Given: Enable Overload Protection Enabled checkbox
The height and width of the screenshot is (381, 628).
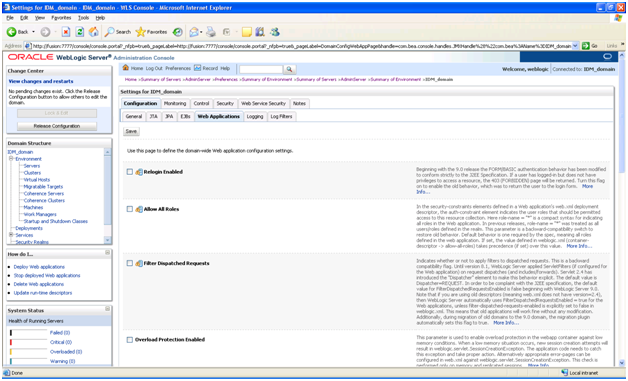Looking at the screenshot, I should point(129,340).
